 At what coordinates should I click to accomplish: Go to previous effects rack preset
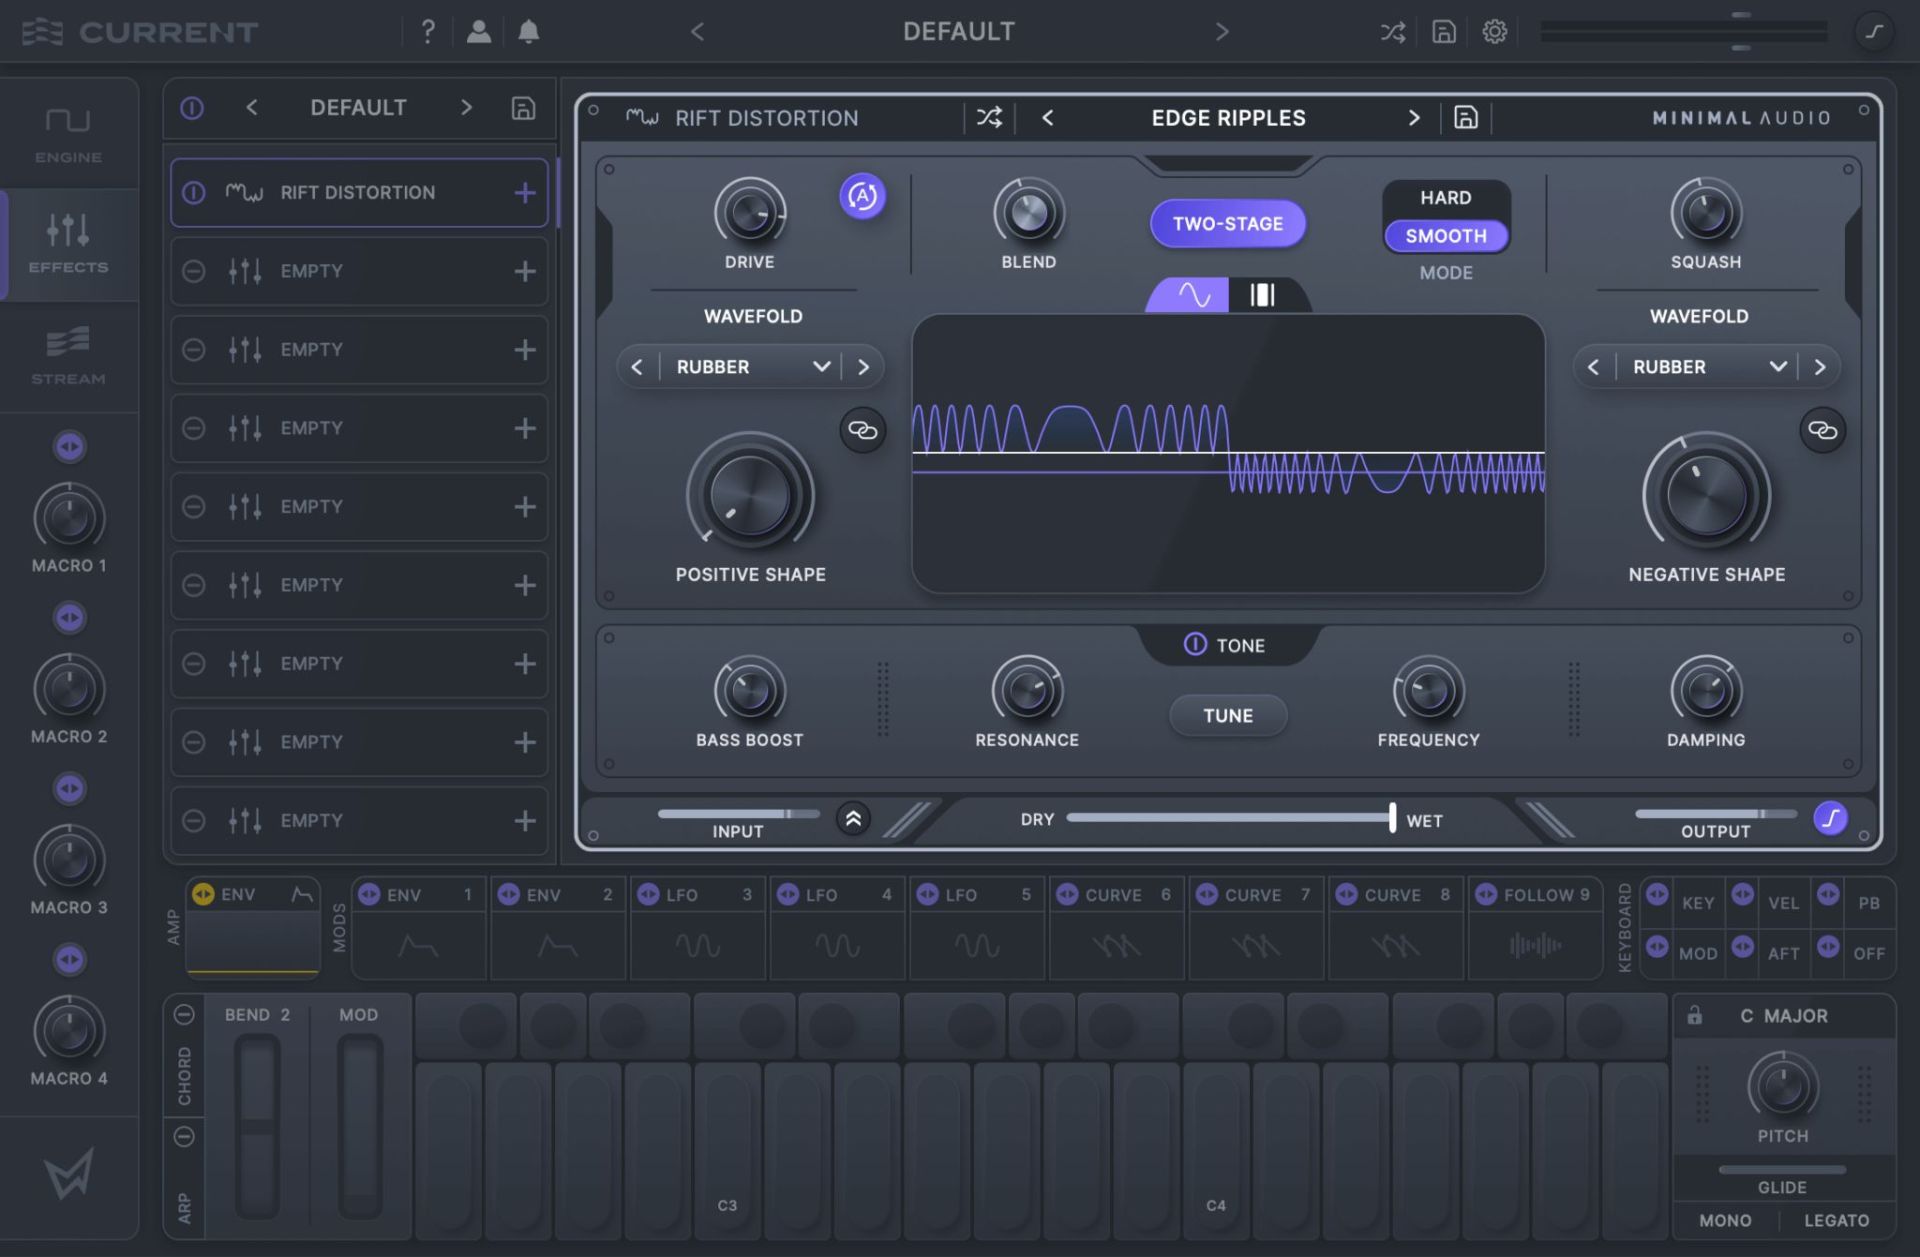click(252, 108)
